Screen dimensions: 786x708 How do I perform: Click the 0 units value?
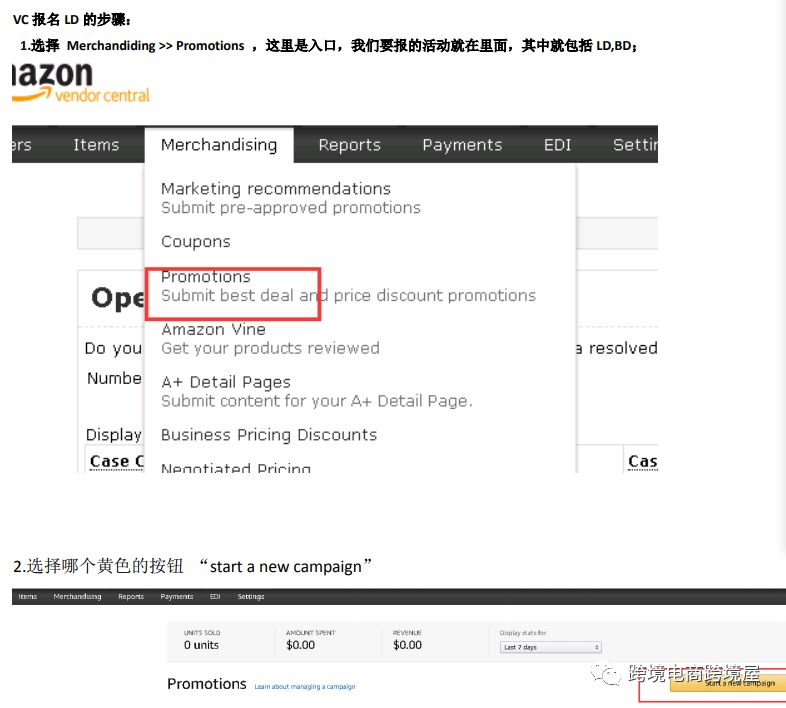click(201, 645)
